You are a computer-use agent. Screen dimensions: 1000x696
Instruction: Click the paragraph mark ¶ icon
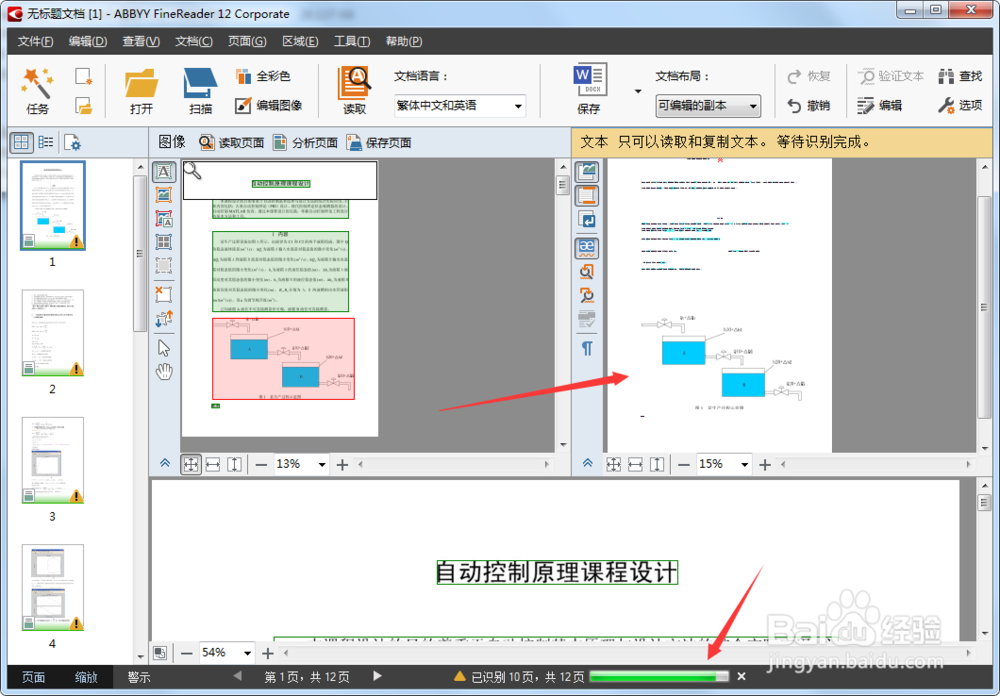[x=587, y=348]
